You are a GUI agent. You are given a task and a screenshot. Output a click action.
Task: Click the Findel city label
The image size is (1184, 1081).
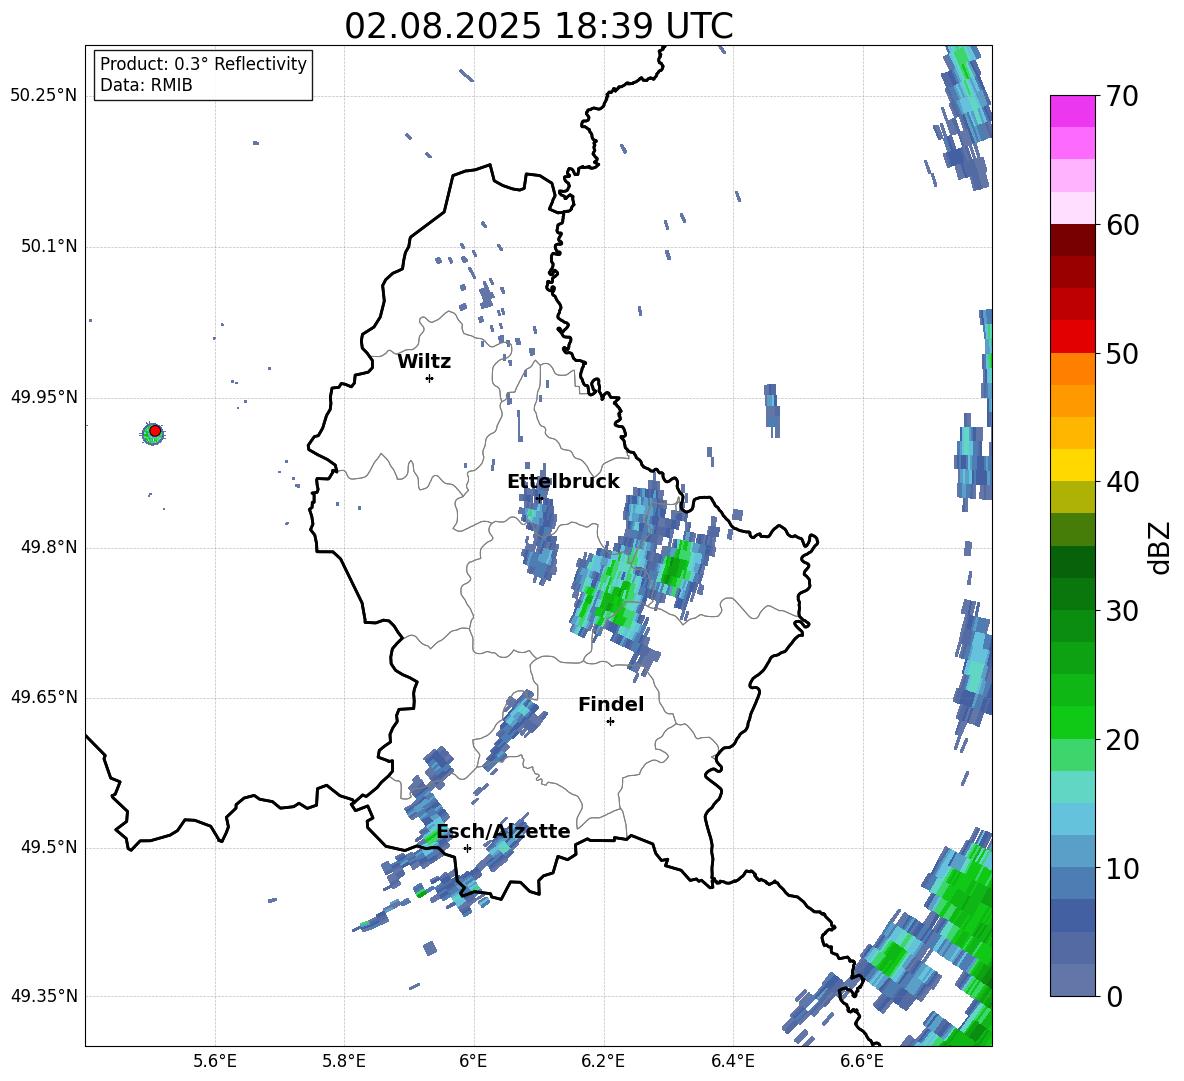click(x=611, y=704)
